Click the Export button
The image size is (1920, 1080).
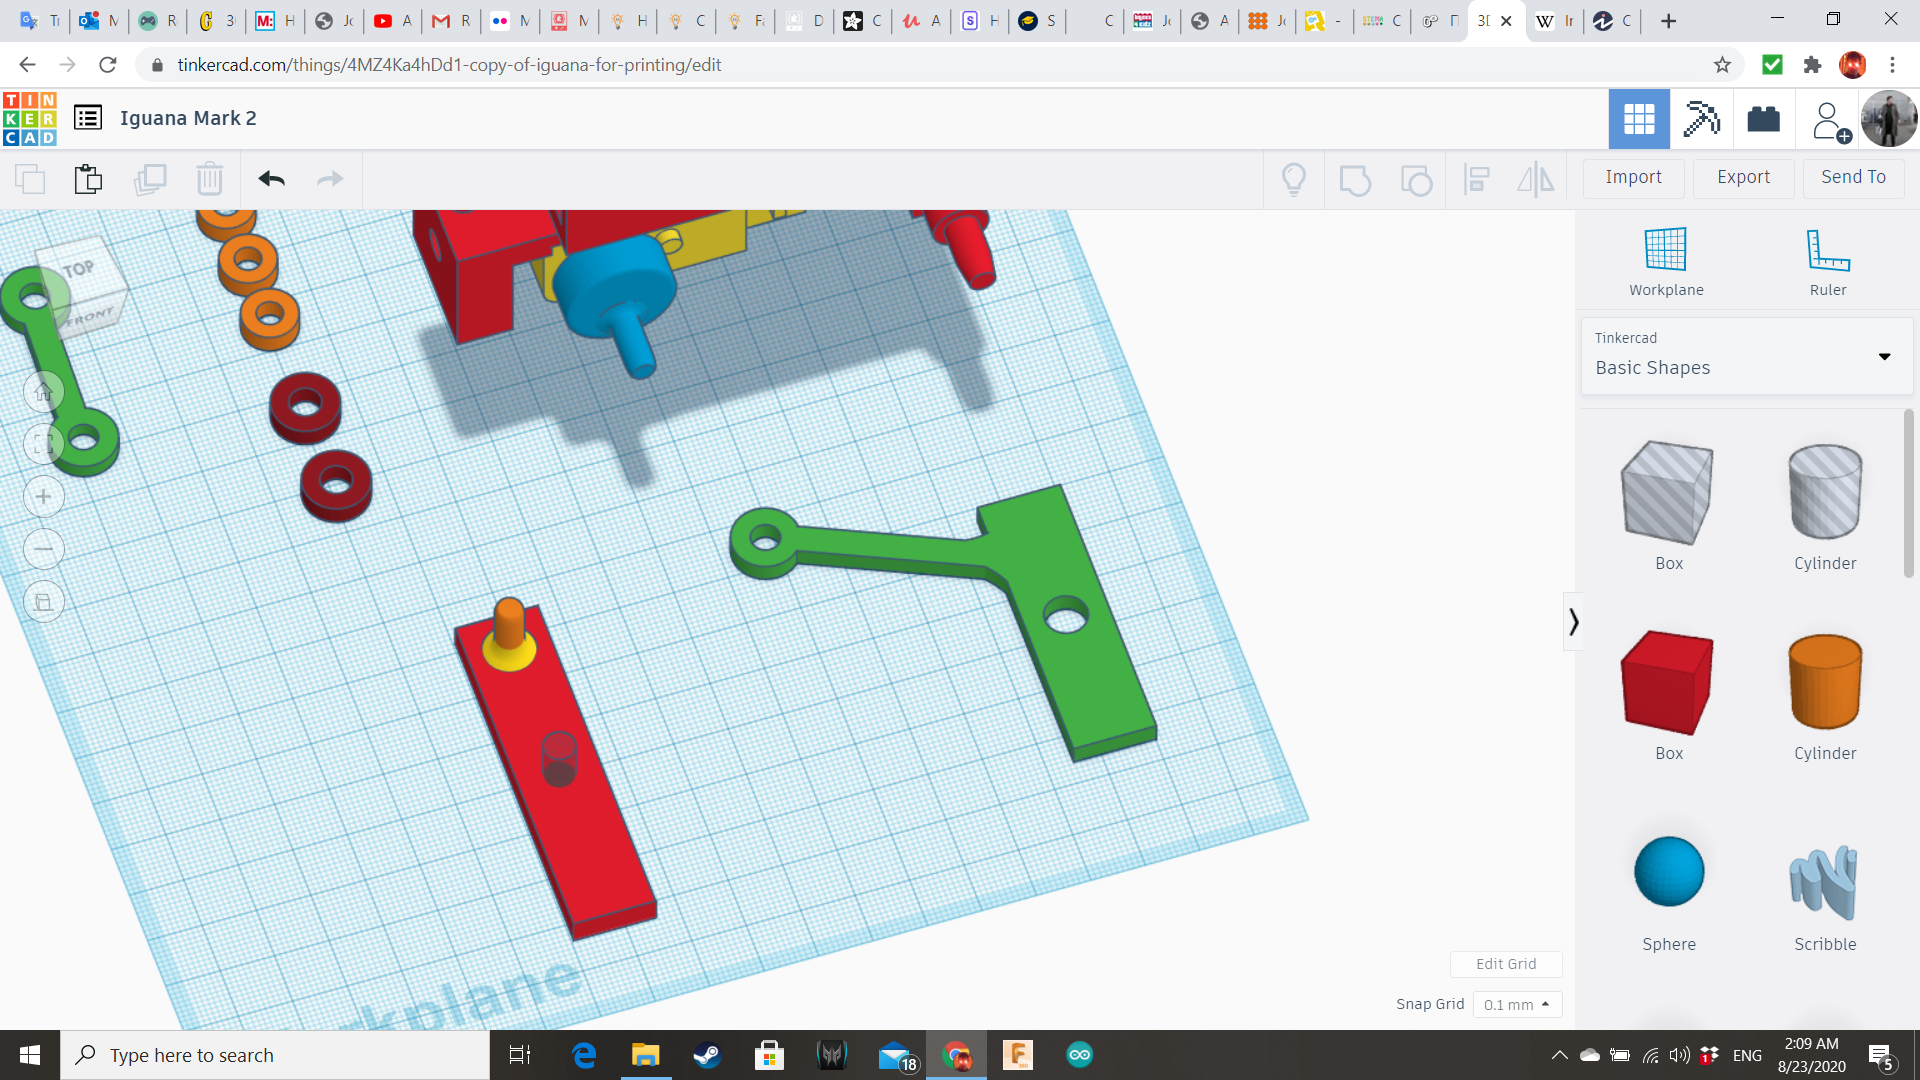(1743, 177)
